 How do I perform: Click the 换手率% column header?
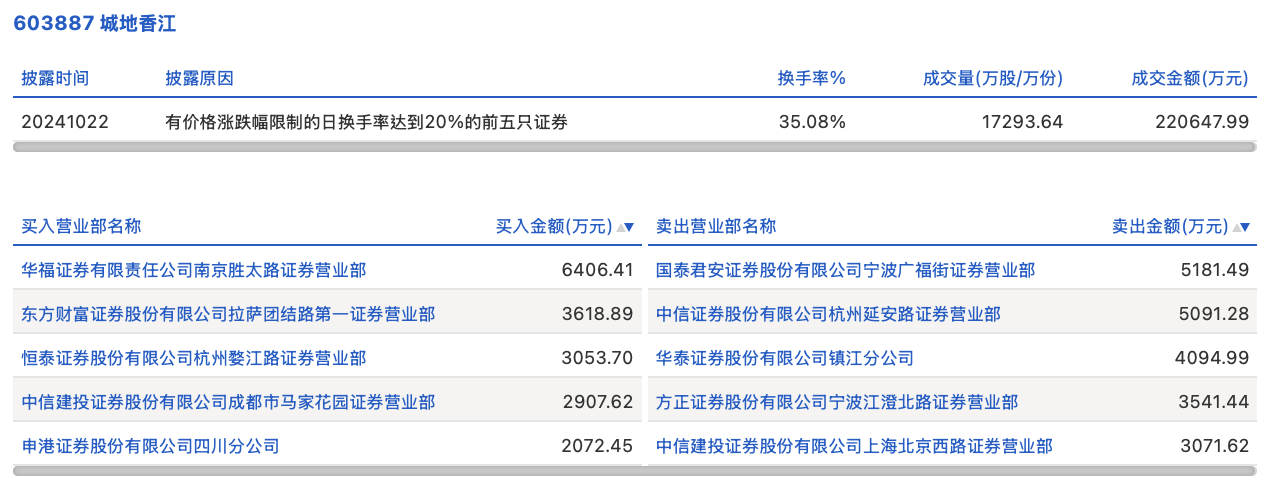[x=812, y=78]
